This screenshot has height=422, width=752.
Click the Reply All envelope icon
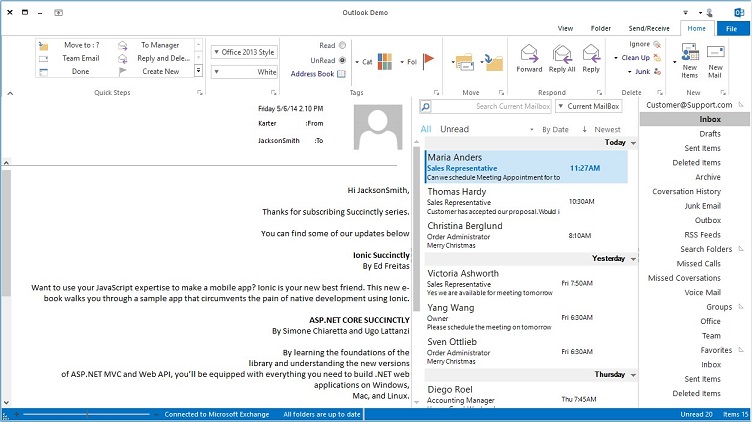(562, 54)
